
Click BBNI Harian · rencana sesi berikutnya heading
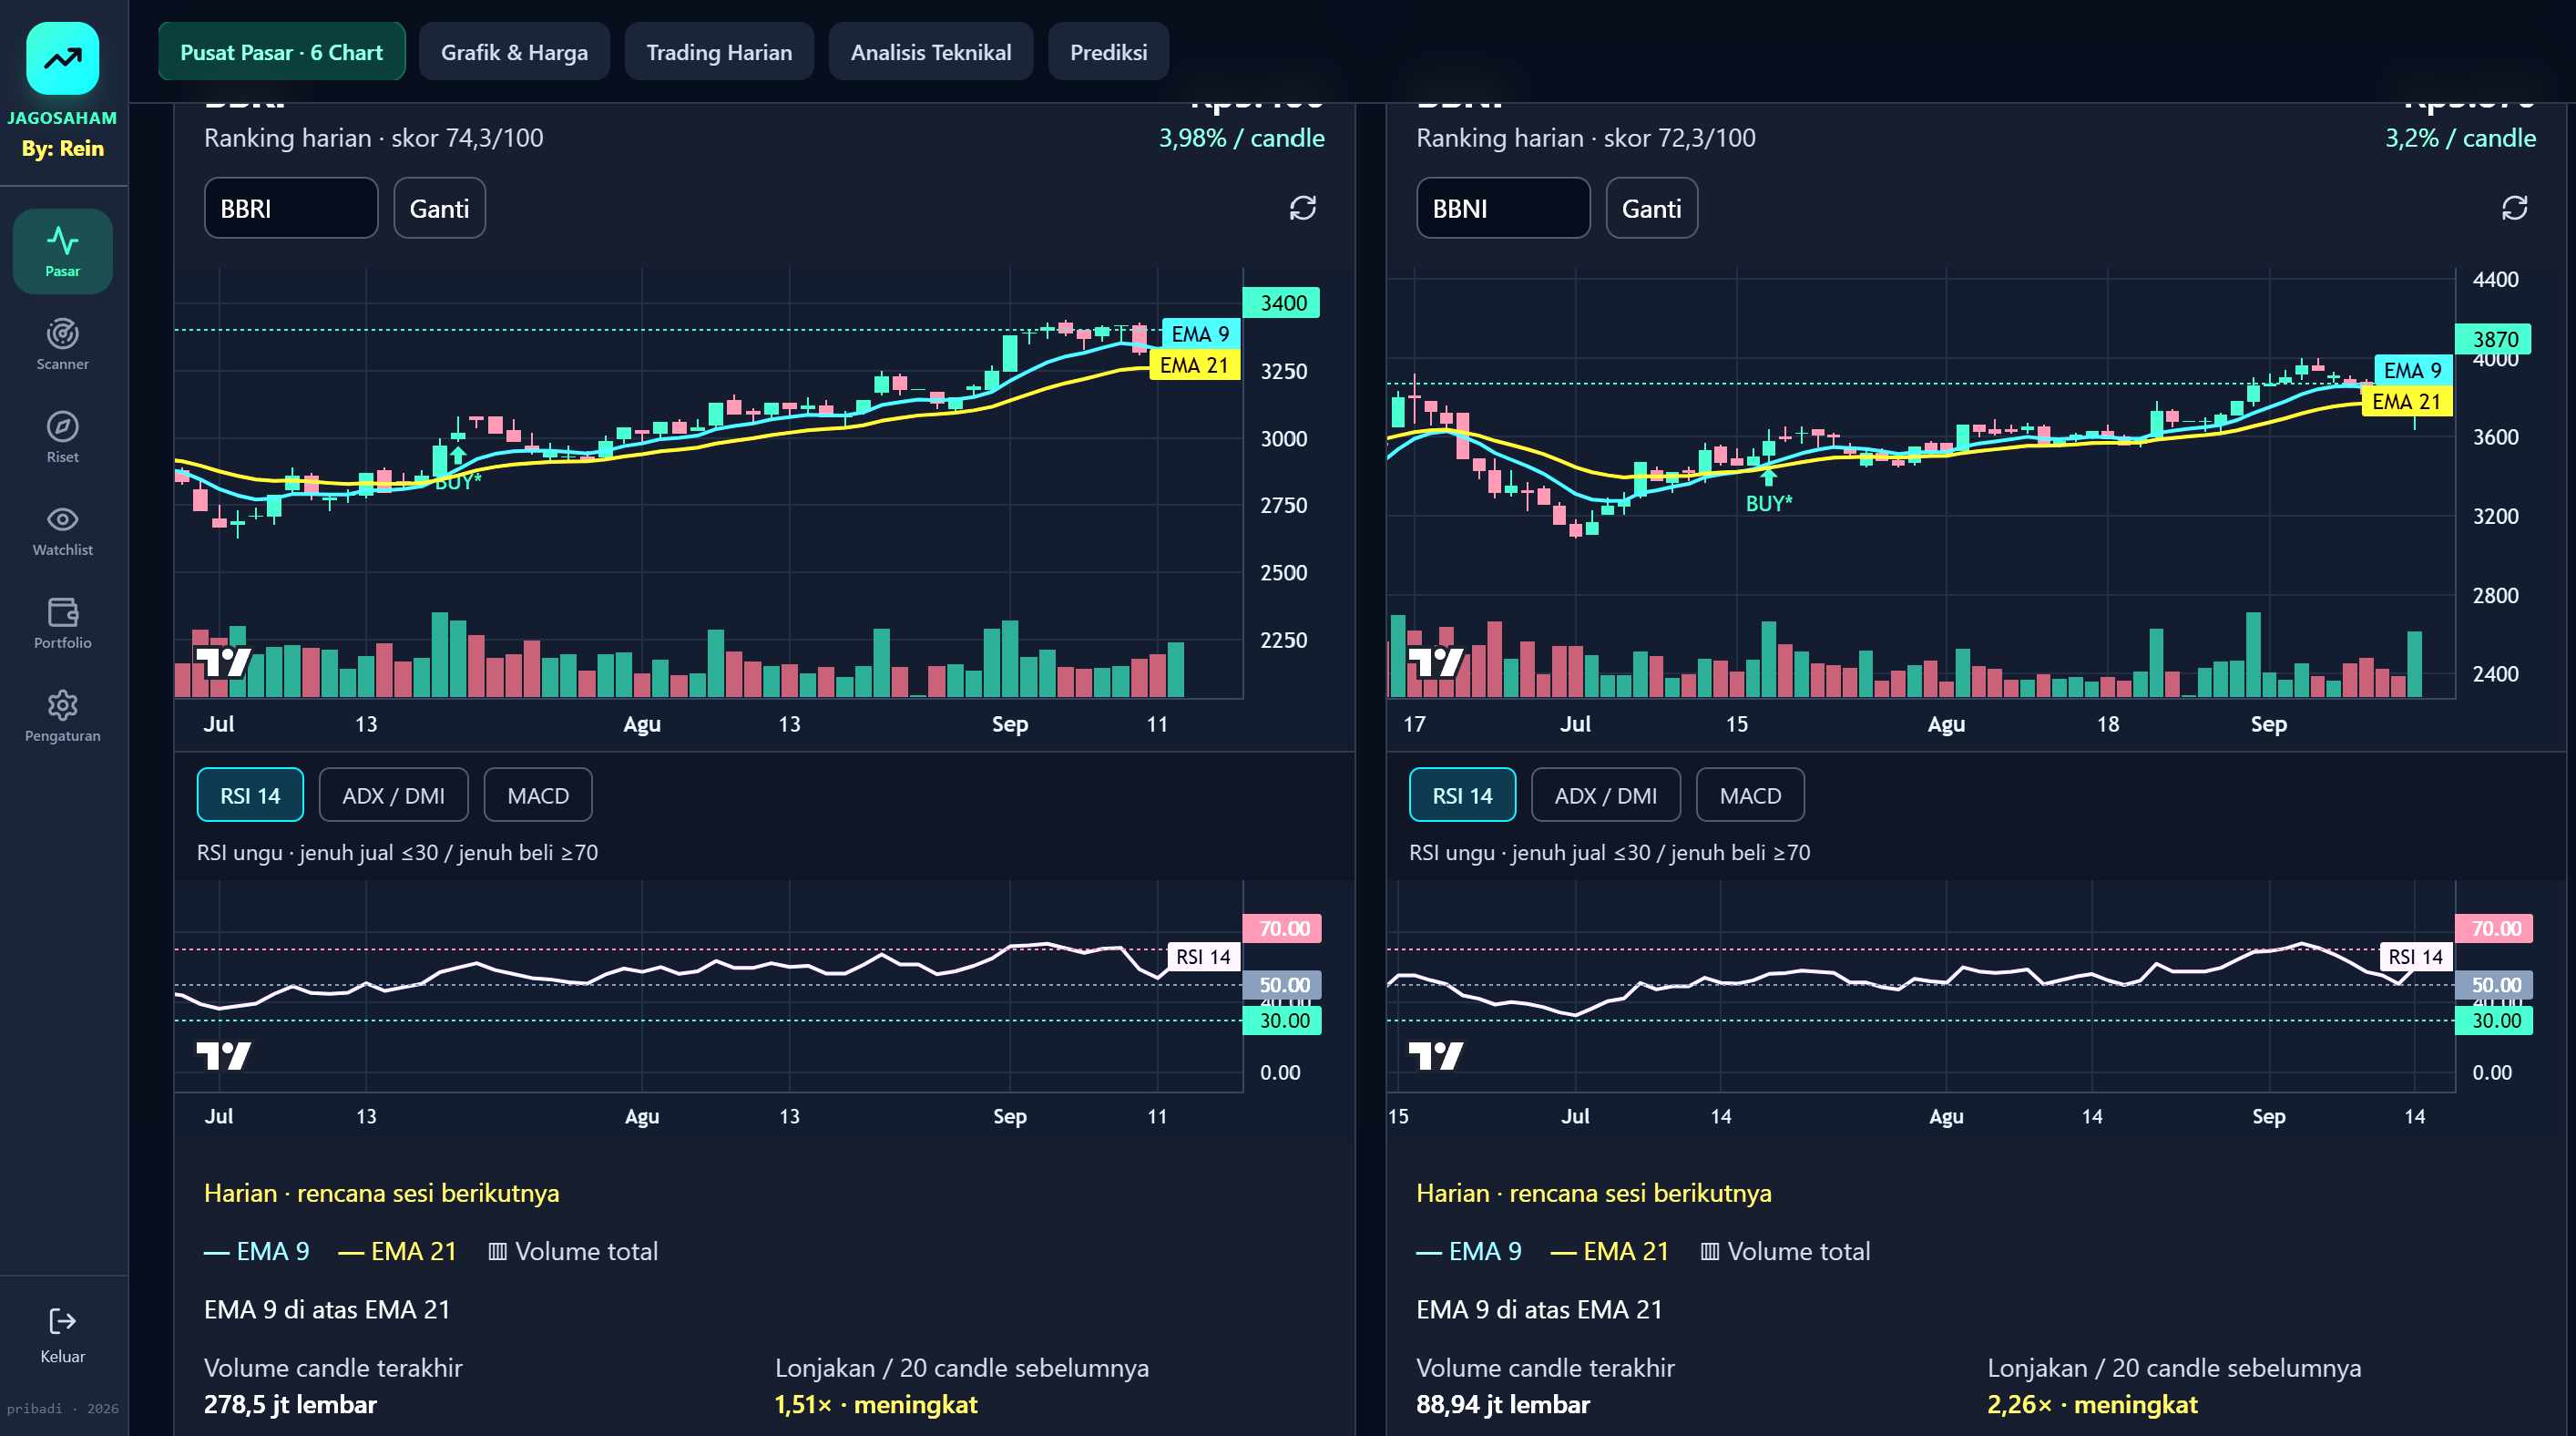tap(1594, 1193)
